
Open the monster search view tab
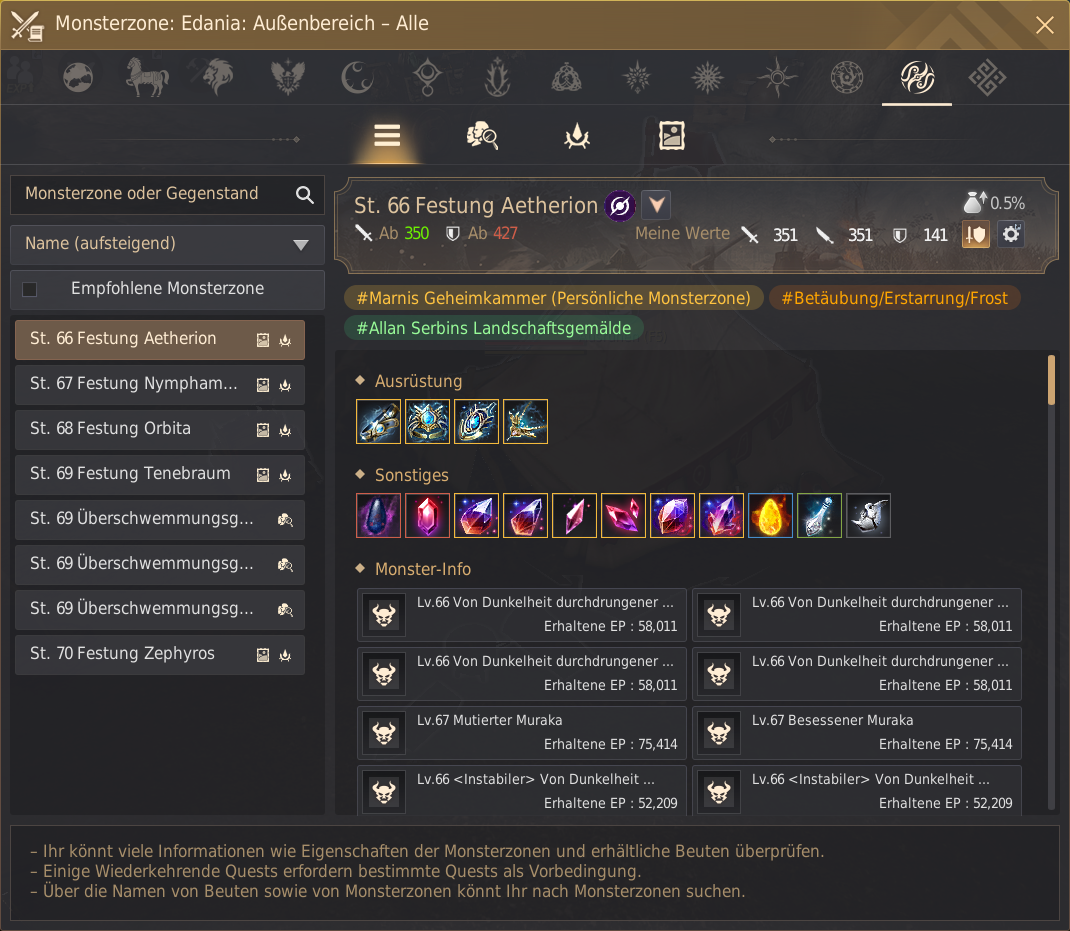click(482, 136)
